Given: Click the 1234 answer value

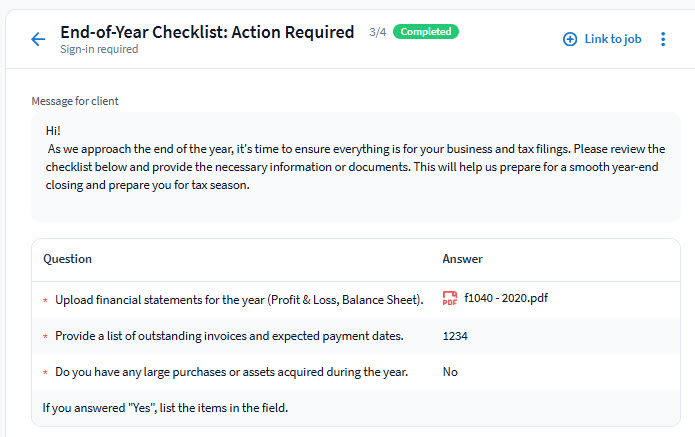Looking at the screenshot, I should 455,336.
